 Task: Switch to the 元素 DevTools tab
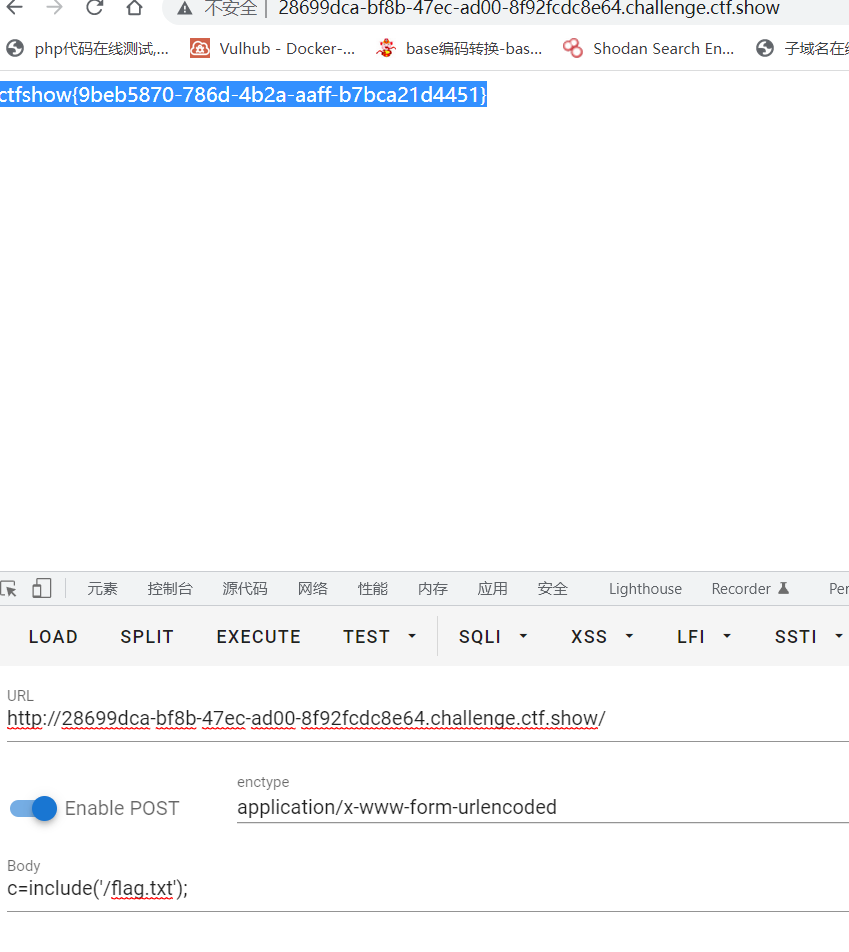(102, 588)
